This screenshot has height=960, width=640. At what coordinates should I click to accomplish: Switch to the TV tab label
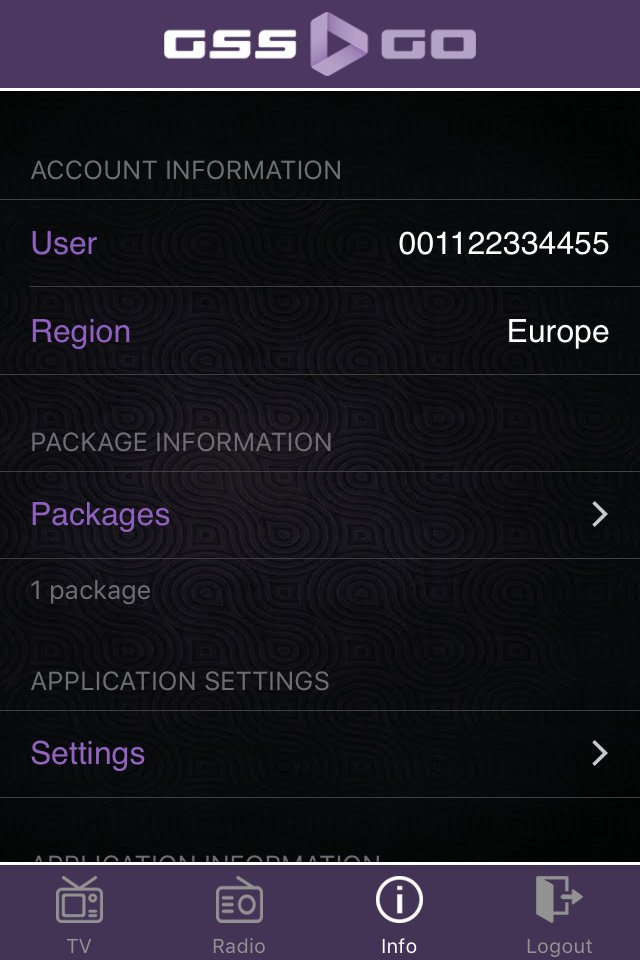79,946
